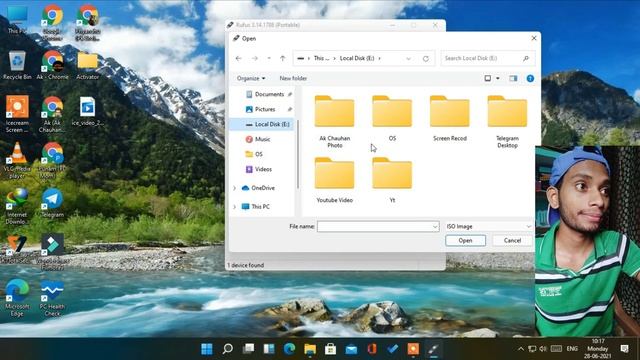The image size is (640, 360).
Task: Expand the This PC tree node
Action: click(234, 207)
